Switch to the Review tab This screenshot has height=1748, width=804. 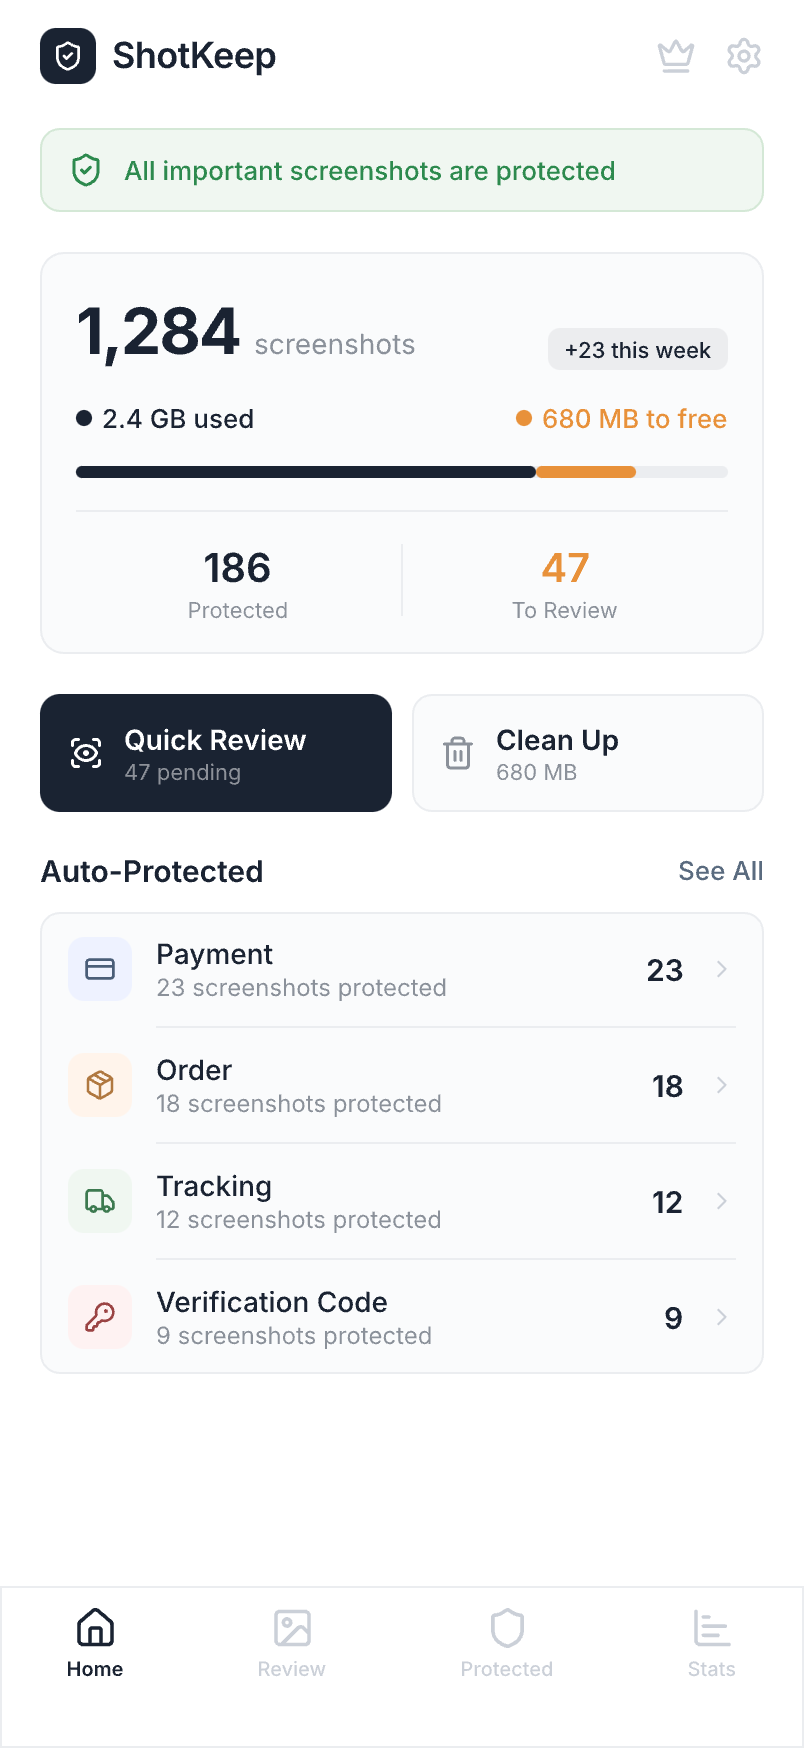(x=292, y=1642)
